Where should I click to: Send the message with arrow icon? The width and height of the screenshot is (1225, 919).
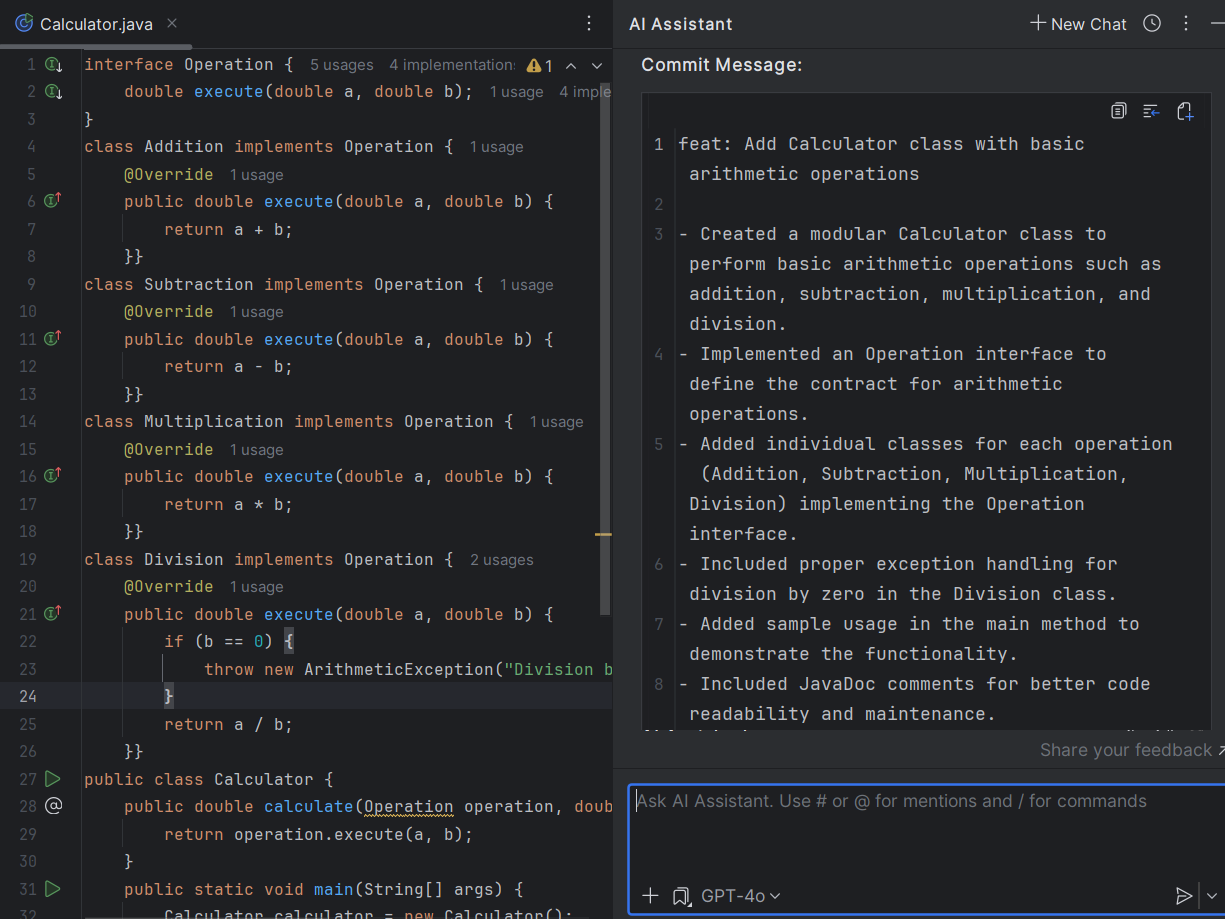point(1184,896)
